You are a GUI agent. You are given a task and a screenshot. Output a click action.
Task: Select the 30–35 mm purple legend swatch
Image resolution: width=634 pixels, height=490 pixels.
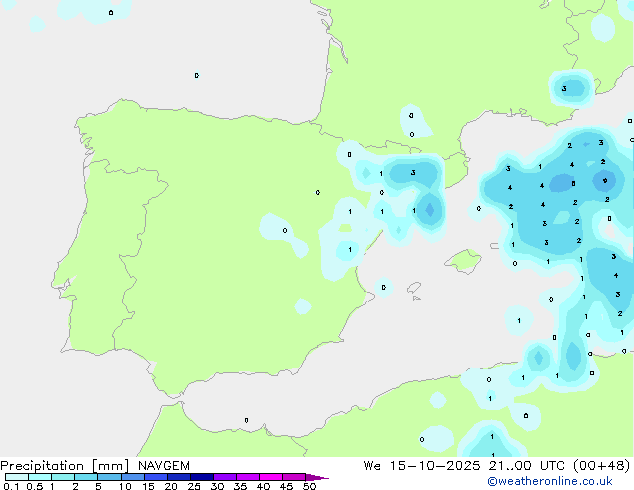click(x=225, y=477)
